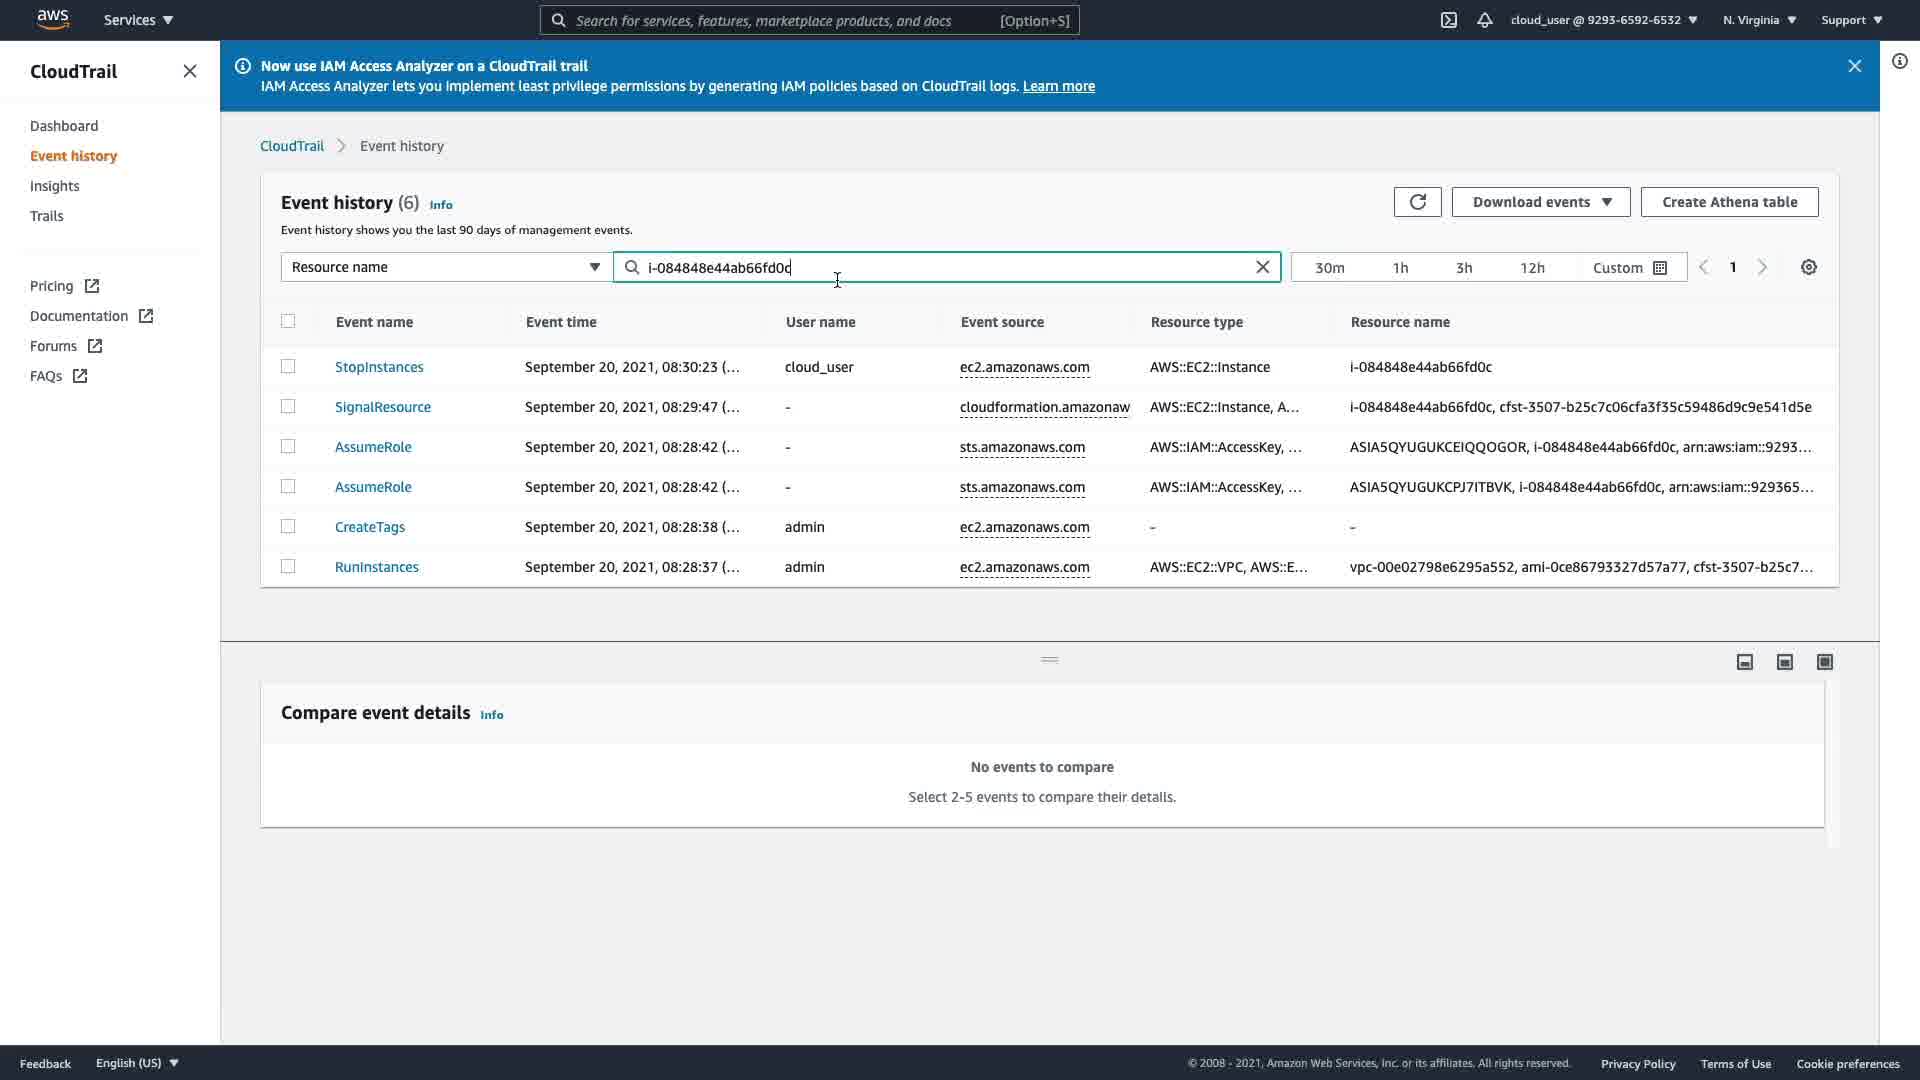Dismiss the IAM Access Analyzer banner
The height and width of the screenshot is (1080, 1920).
coord(1854,66)
